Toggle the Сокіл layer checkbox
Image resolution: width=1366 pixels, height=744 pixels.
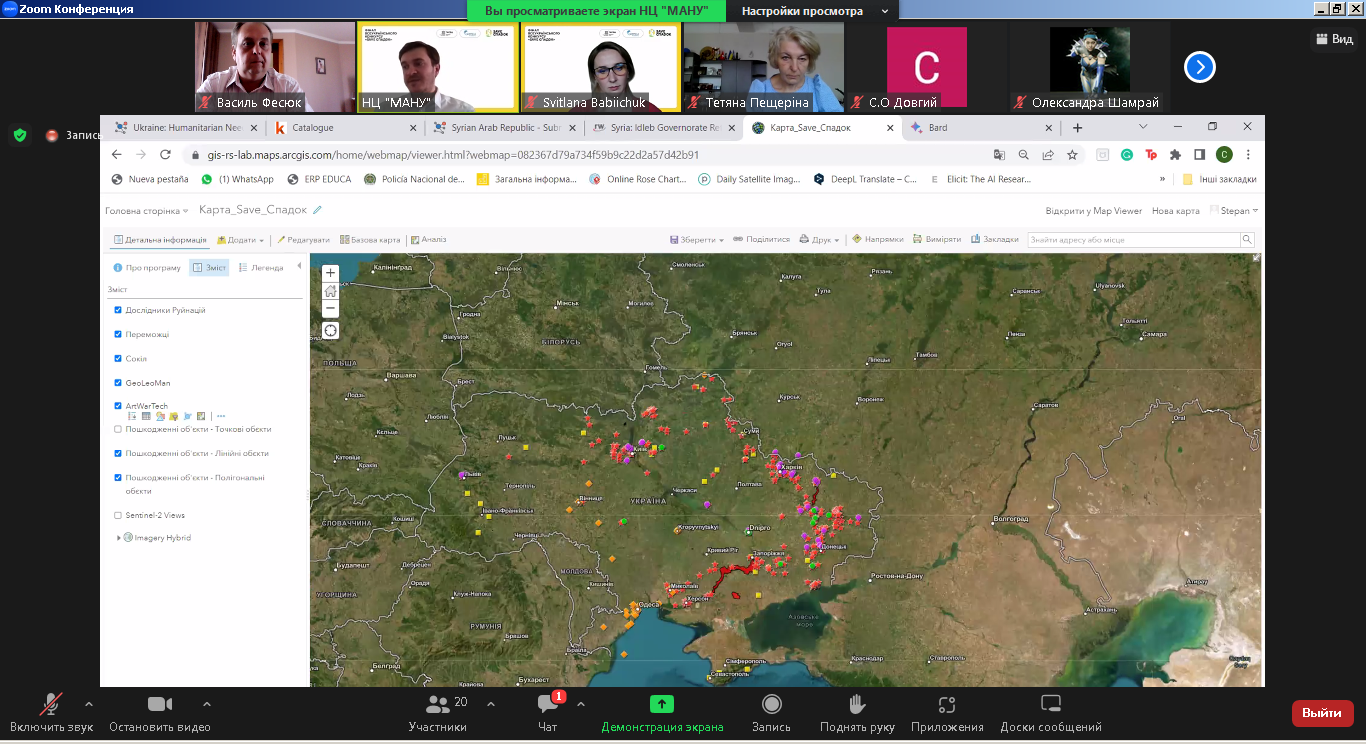pyautogui.click(x=118, y=358)
